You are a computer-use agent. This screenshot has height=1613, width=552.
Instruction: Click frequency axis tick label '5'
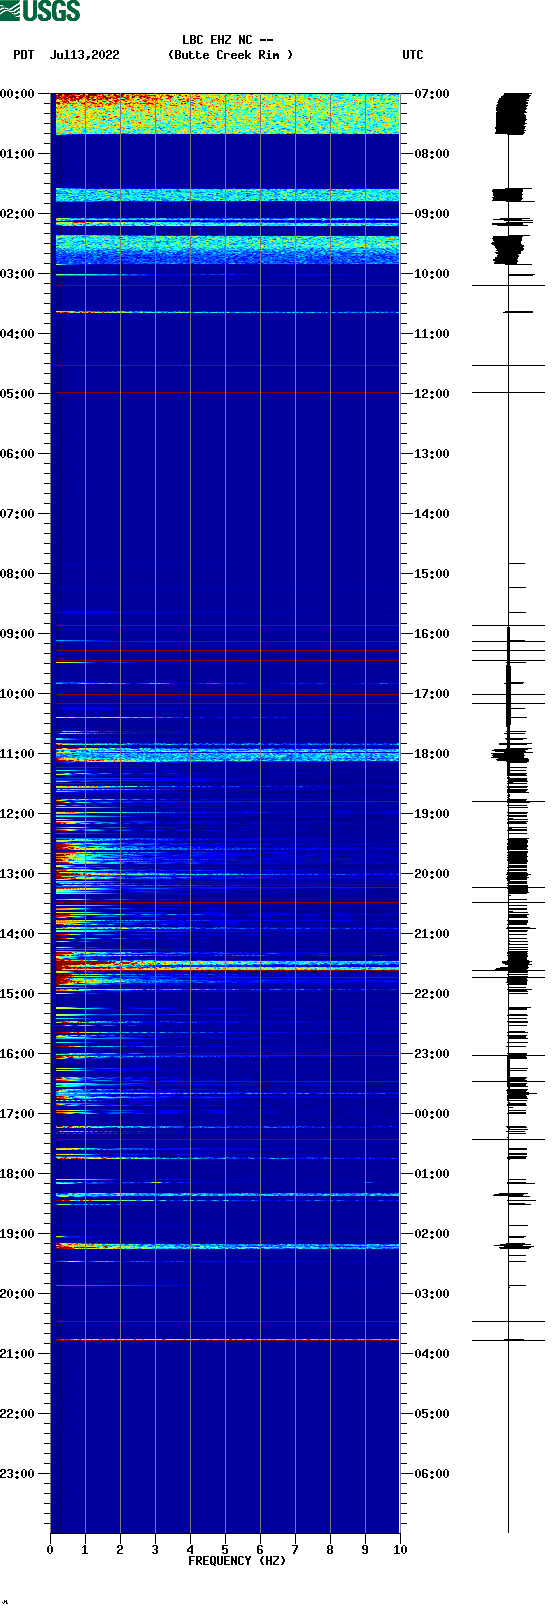225,1550
